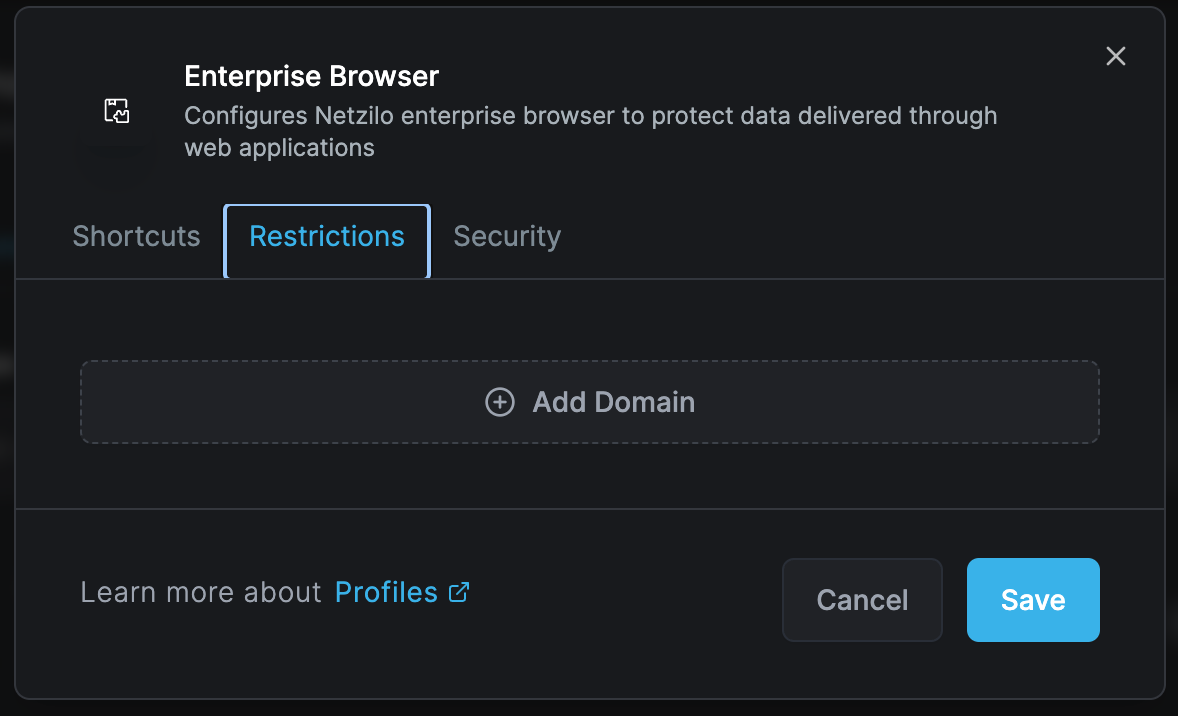The width and height of the screenshot is (1178, 716).
Task: Click the divider line below the tabs
Action: tap(800, 279)
